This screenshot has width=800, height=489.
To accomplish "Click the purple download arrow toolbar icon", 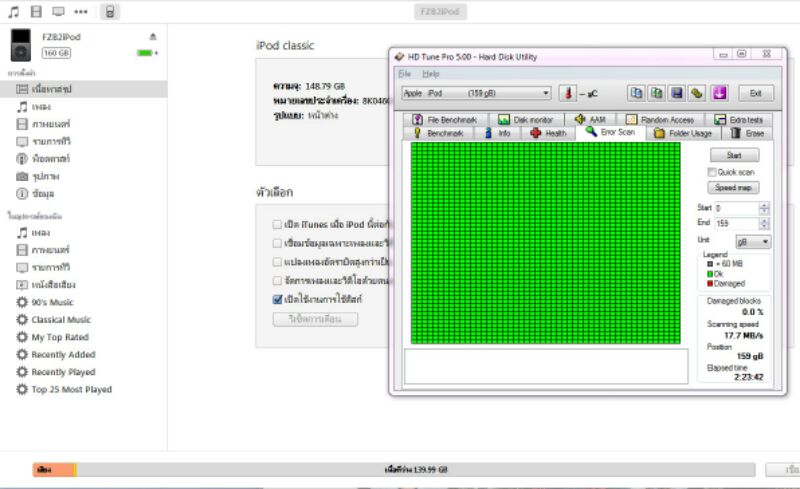I will (718, 93).
